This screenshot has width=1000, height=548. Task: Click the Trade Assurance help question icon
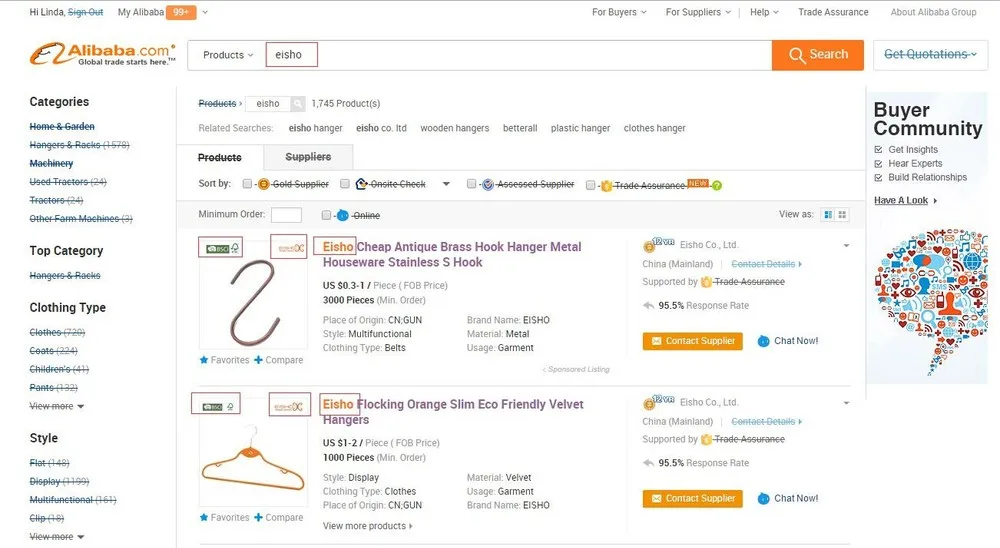[x=716, y=185]
